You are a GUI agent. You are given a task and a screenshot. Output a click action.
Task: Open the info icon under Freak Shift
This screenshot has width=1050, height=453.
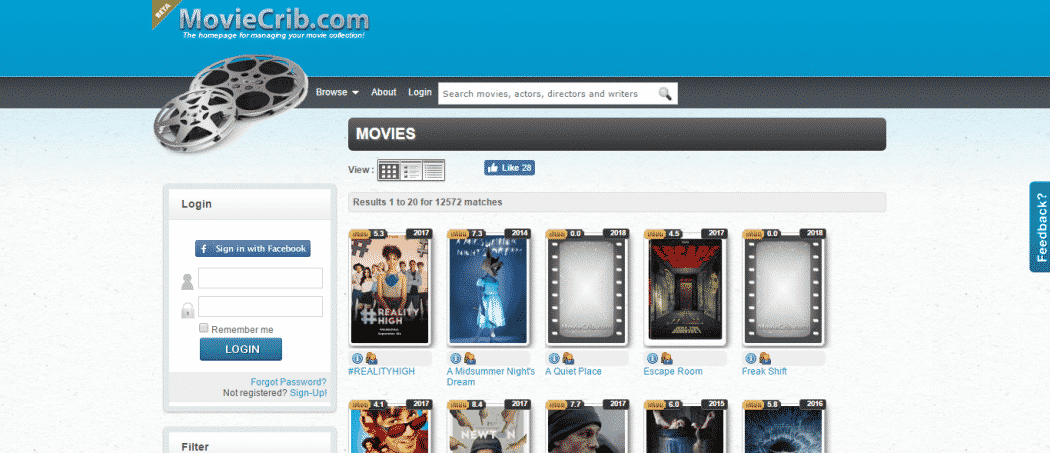pos(751,359)
